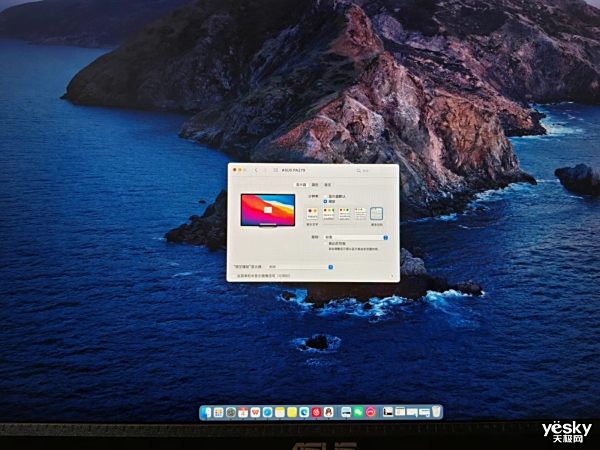Select the Scaled resolution radio button
The image size is (600, 450).
(325, 201)
